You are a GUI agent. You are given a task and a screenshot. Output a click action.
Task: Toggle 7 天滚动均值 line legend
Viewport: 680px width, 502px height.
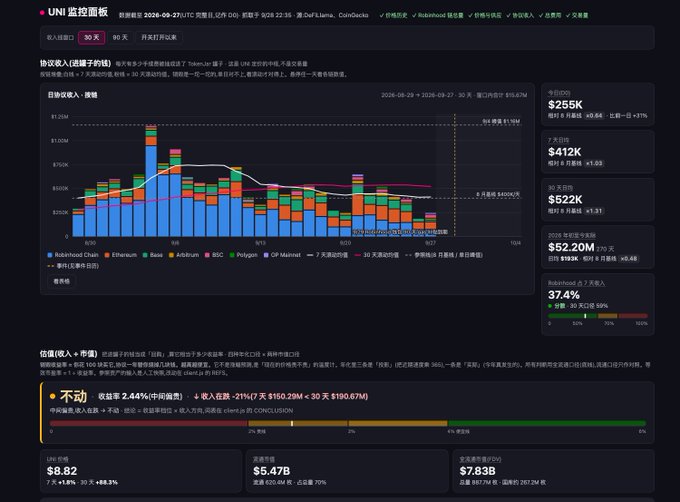[327, 255]
